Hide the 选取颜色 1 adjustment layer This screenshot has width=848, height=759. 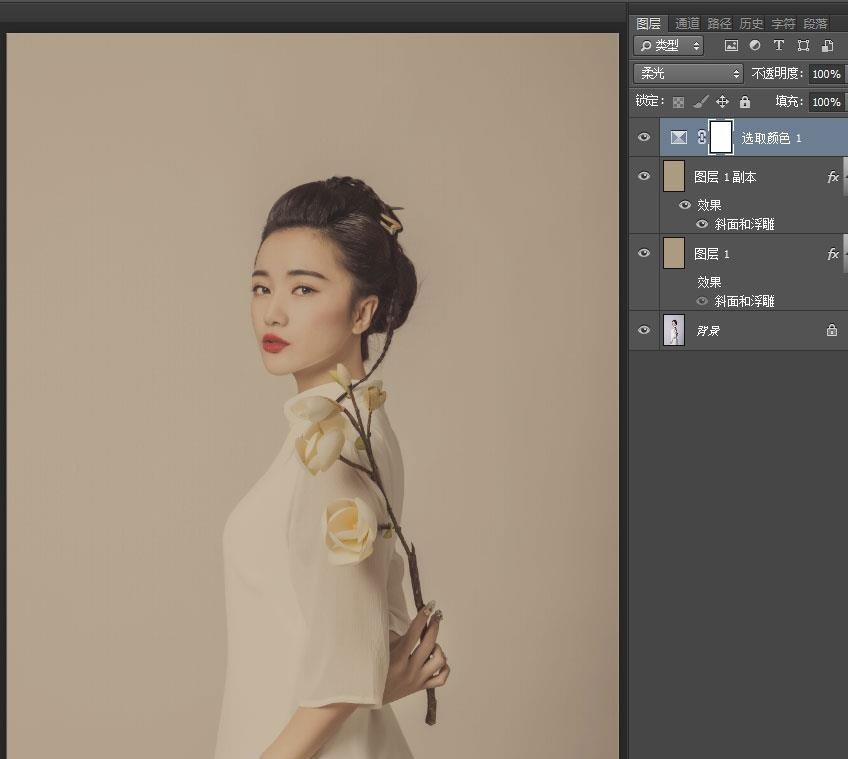pyautogui.click(x=644, y=138)
